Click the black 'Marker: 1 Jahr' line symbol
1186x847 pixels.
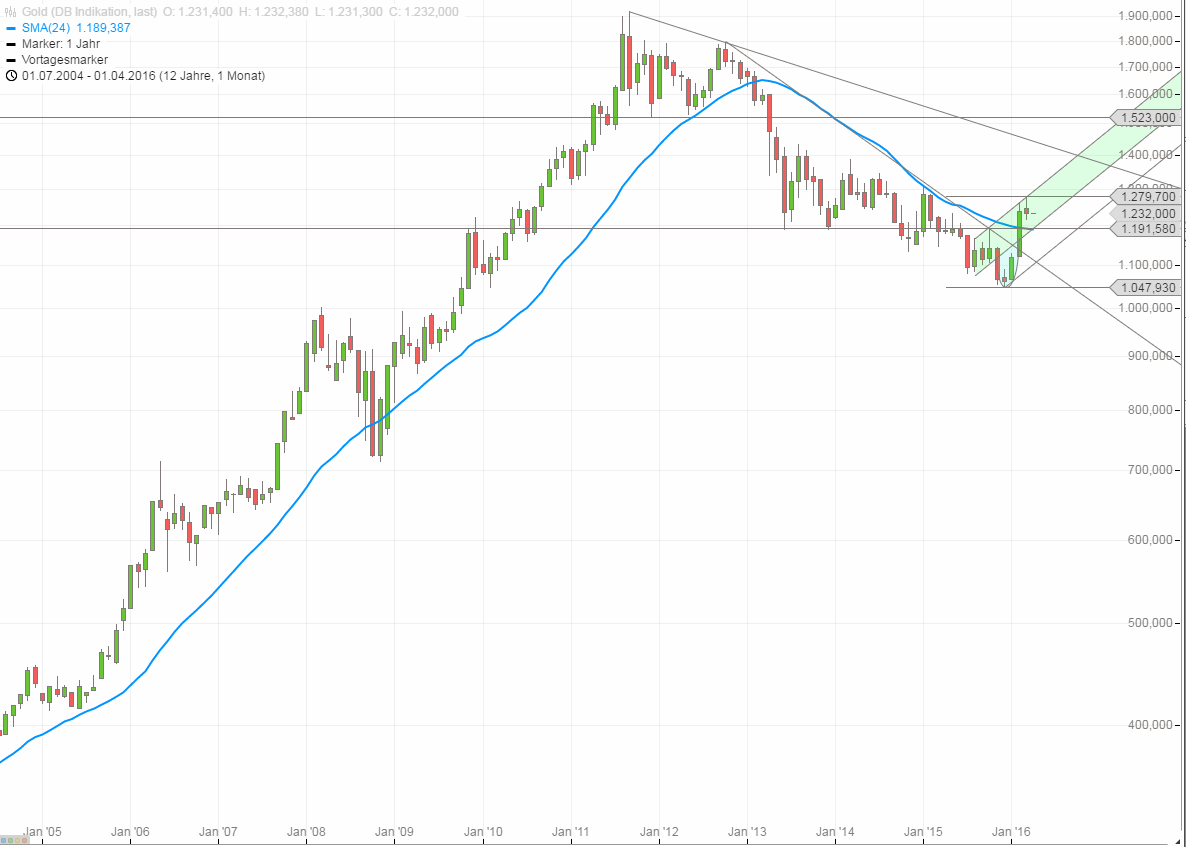[x=9, y=44]
